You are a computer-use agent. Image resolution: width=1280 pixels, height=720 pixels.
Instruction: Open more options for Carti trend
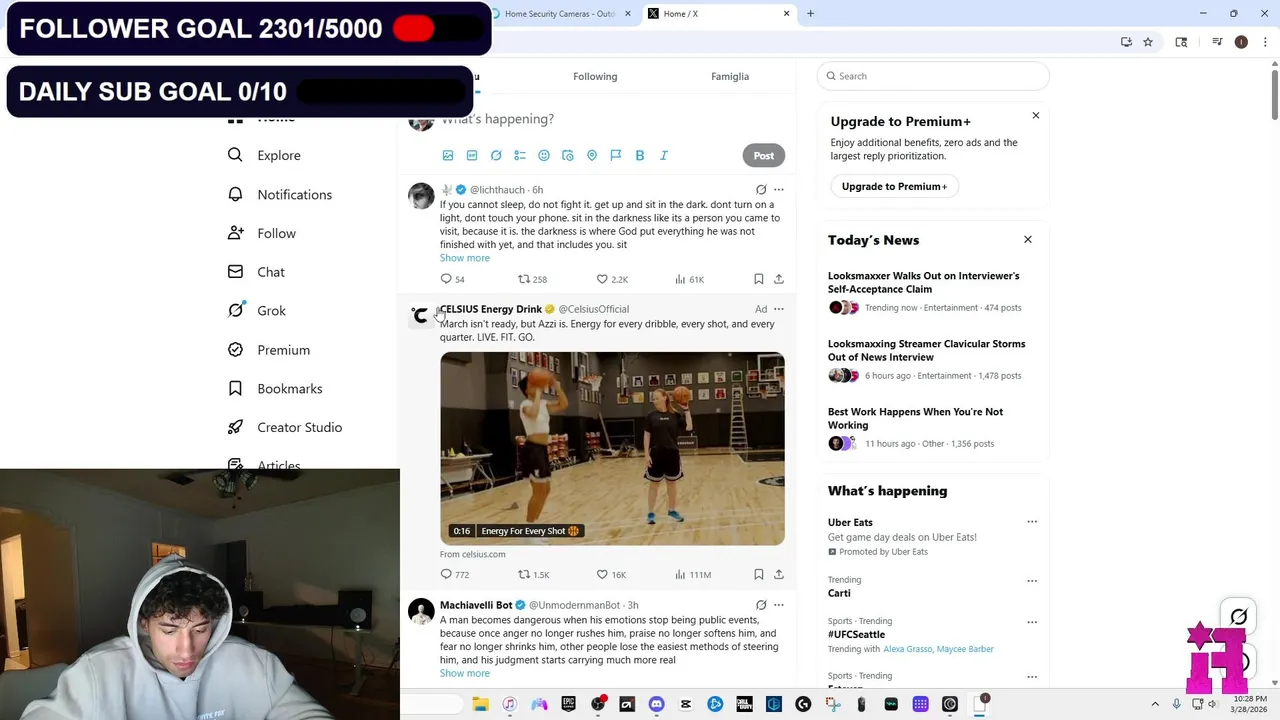point(1032,581)
